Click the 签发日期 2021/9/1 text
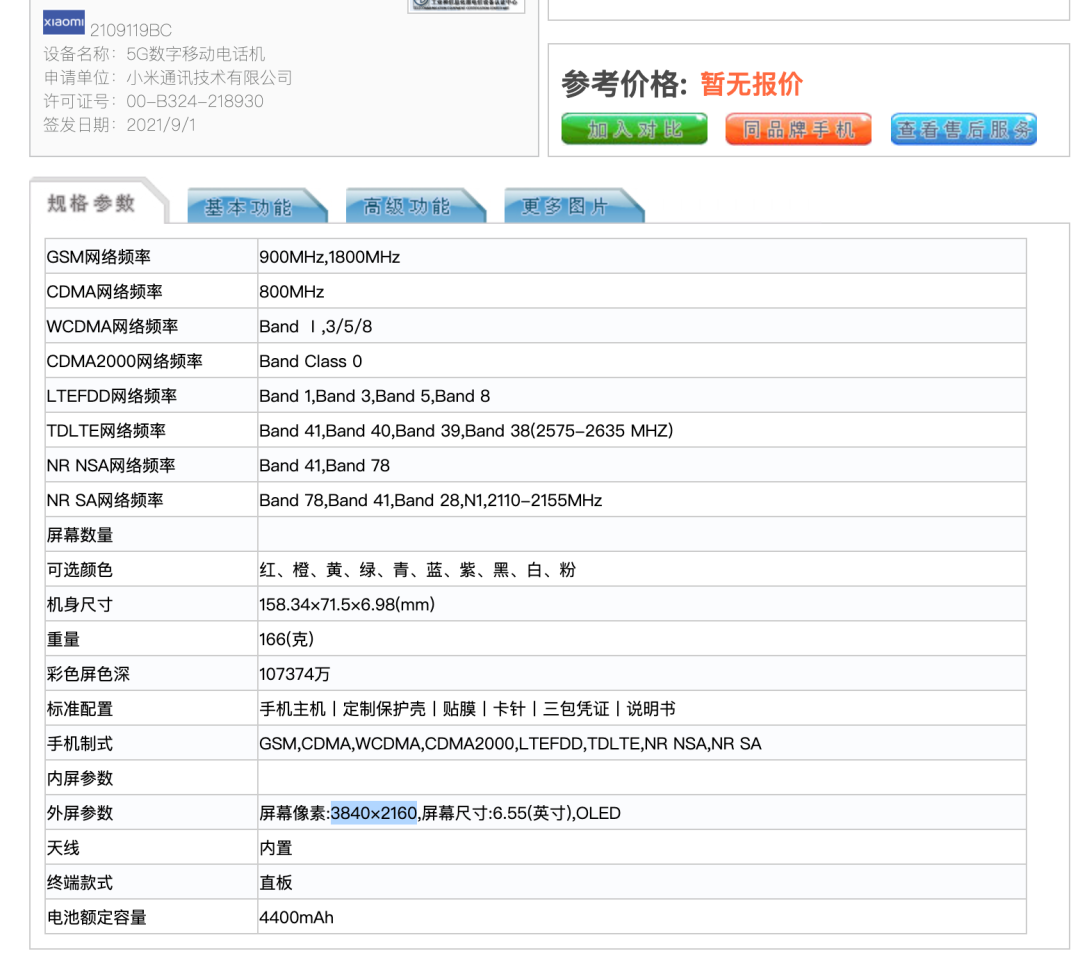 click(x=120, y=125)
